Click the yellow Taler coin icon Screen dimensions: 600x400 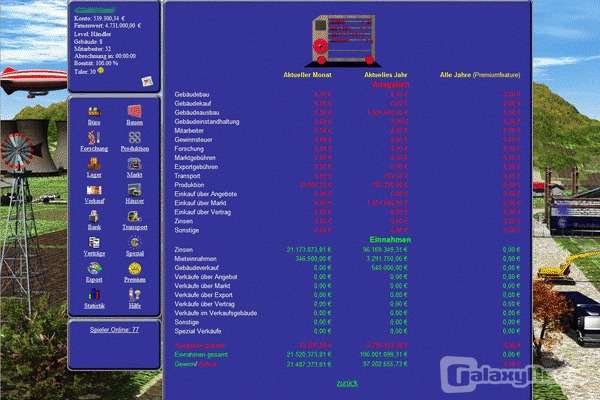pyautogui.click(x=101, y=70)
